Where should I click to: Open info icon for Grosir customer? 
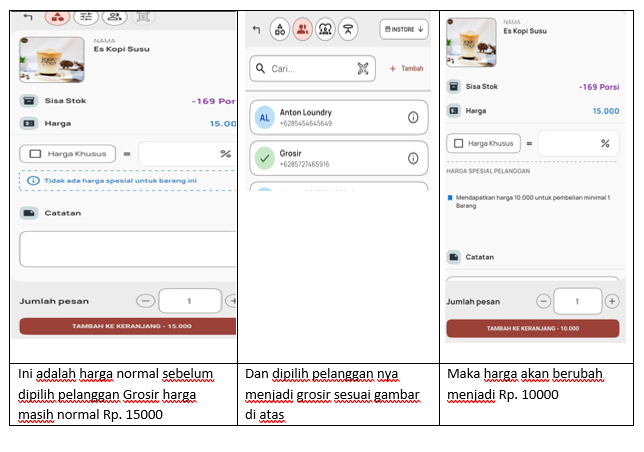pos(413,158)
